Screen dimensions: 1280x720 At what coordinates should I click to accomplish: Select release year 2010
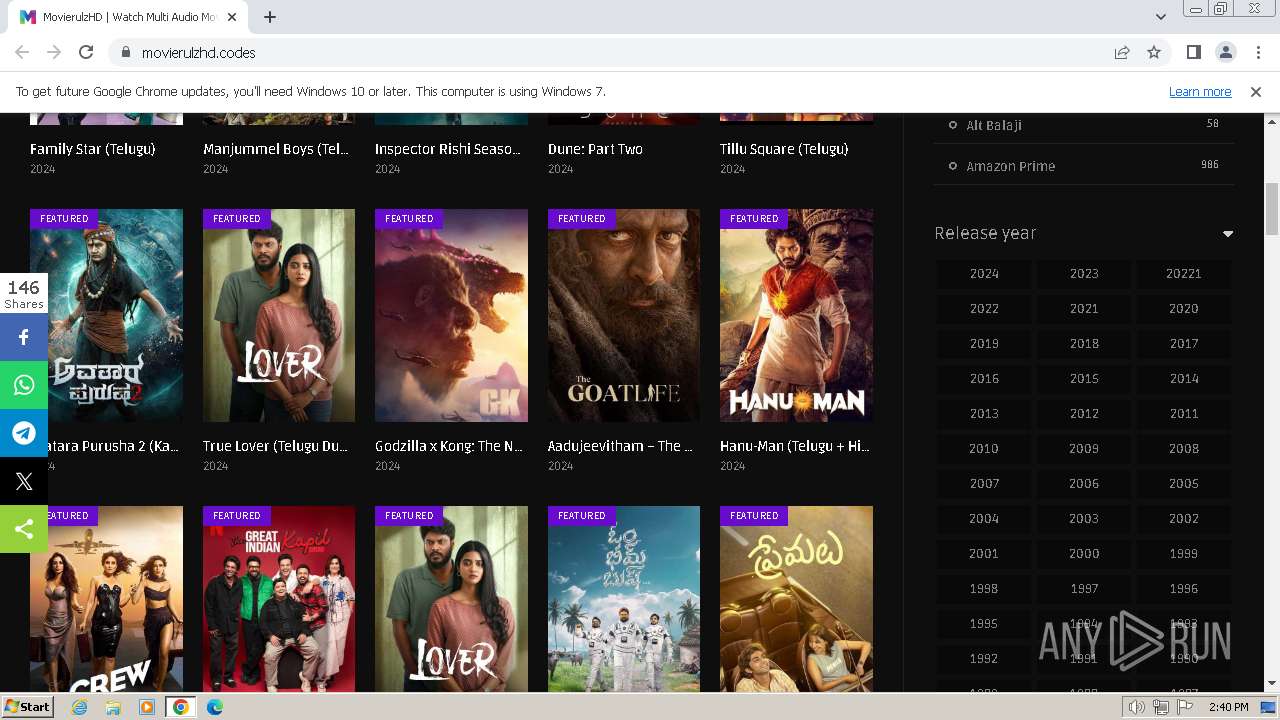coord(984,448)
